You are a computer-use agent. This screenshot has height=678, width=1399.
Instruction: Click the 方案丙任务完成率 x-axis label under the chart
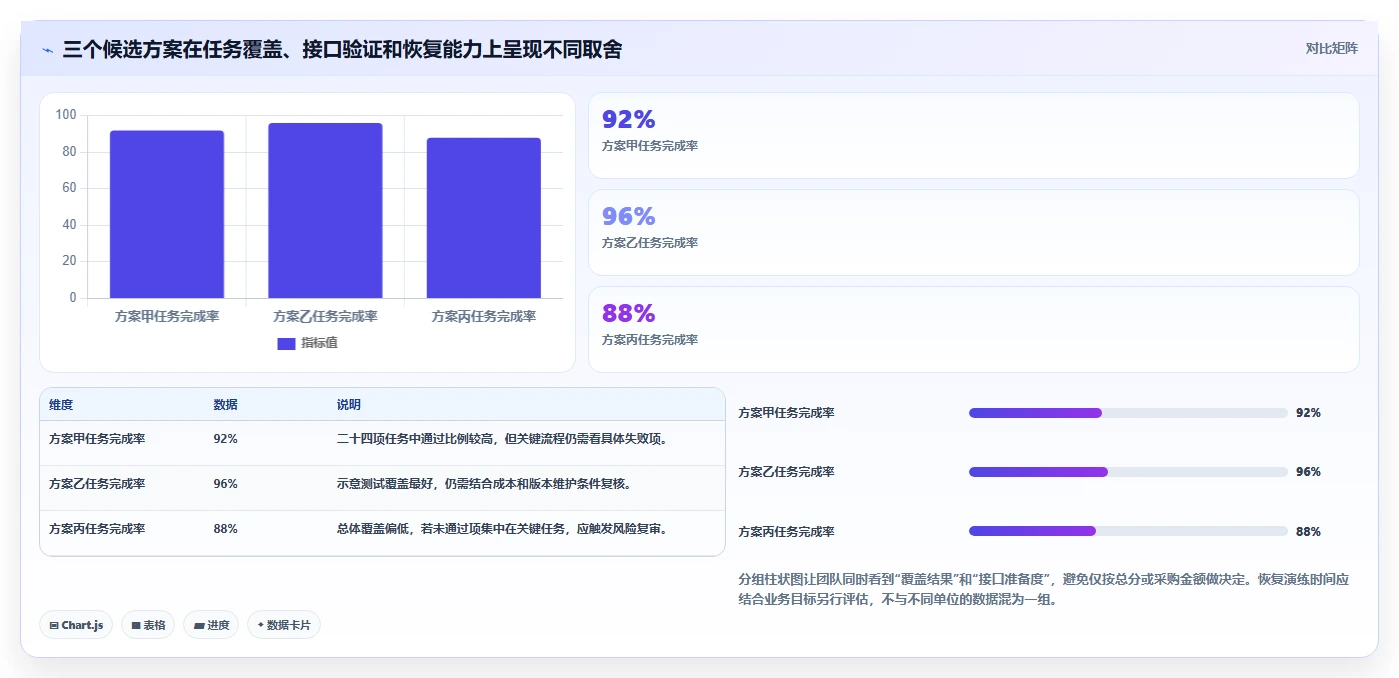(483, 316)
